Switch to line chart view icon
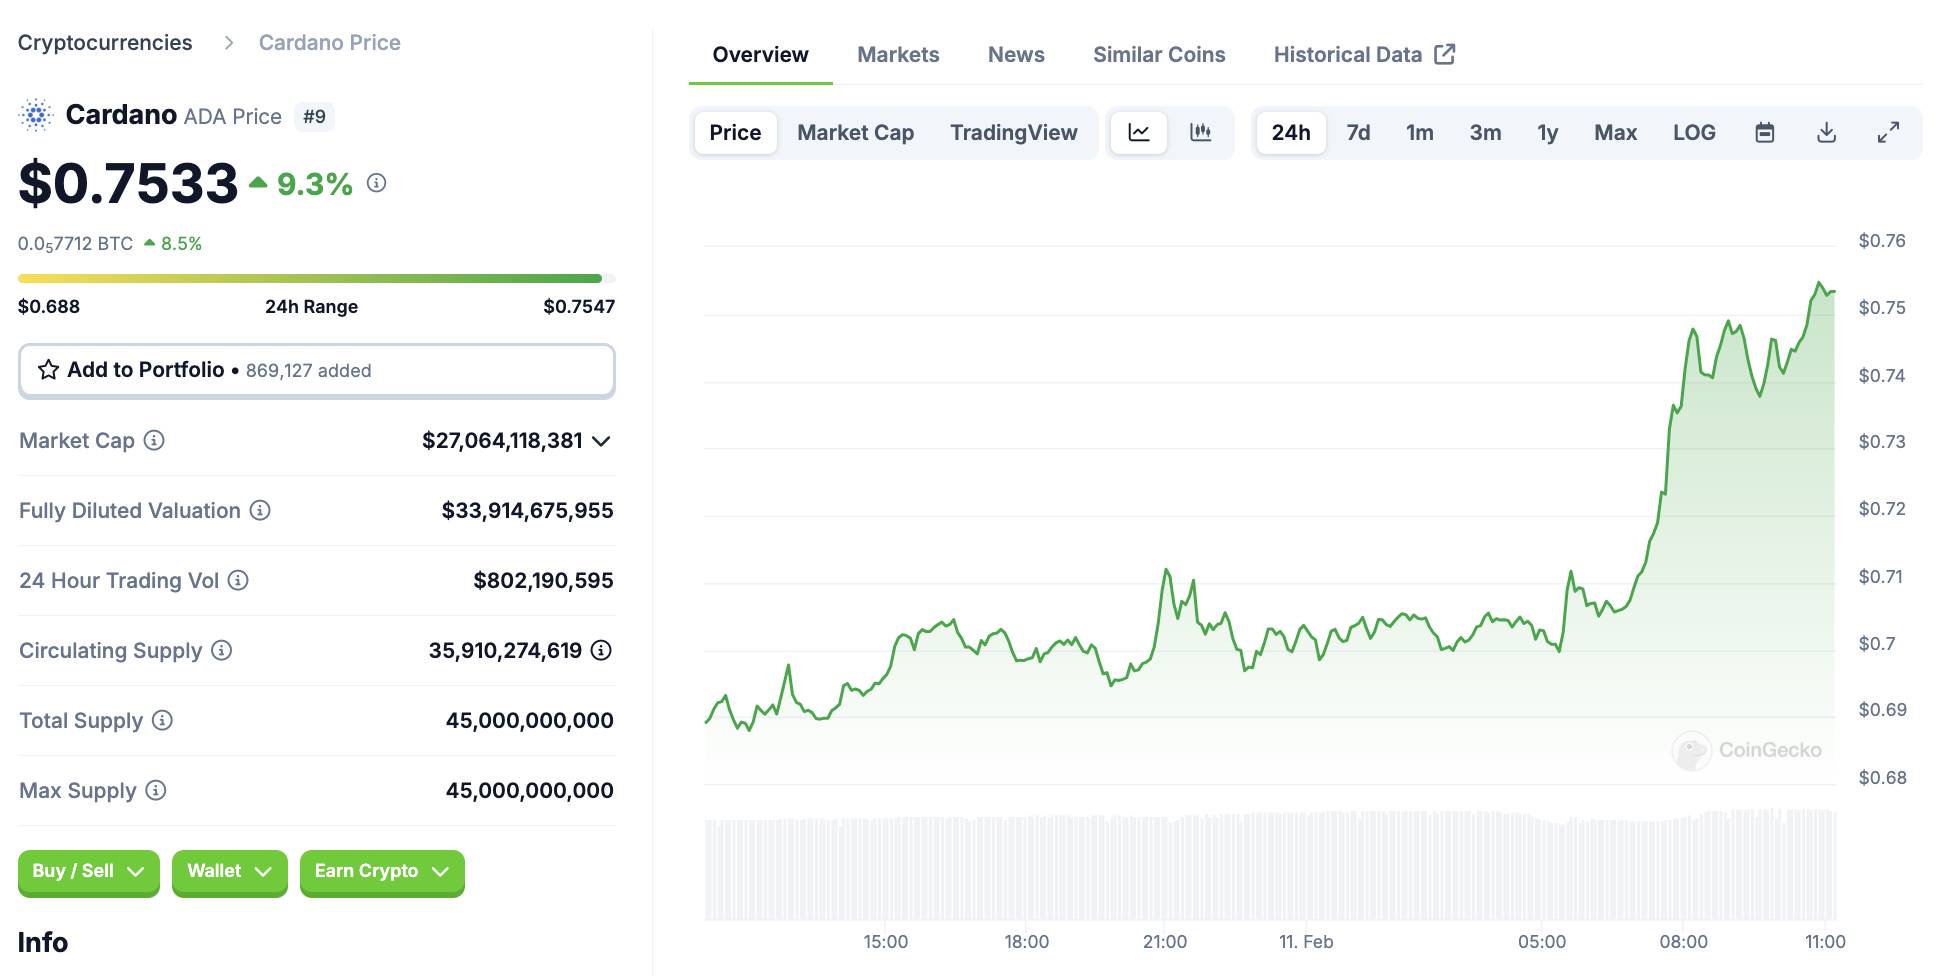 point(1139,132)
